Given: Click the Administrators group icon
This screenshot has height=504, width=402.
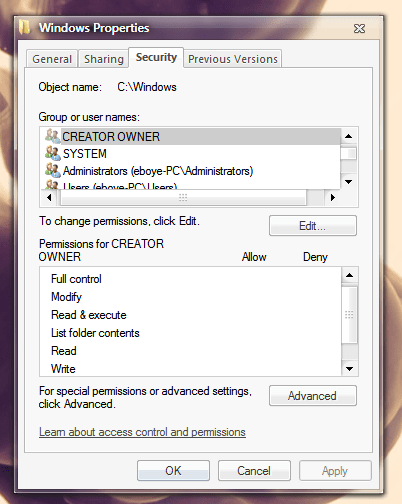Looking at the screenshot, I should pos(53,170).
